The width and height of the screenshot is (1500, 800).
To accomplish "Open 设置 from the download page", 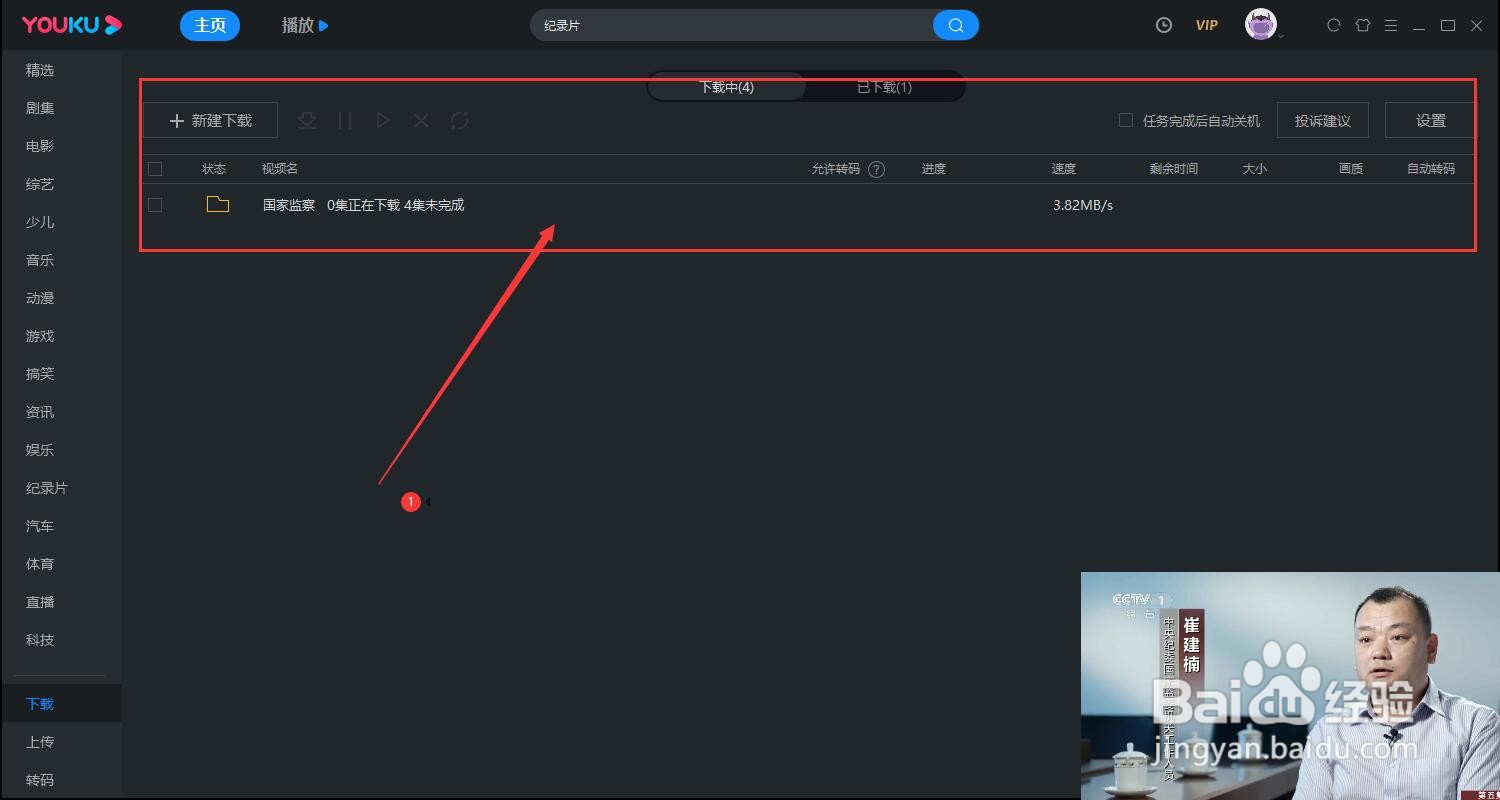I will click(x=1429, y=119).
